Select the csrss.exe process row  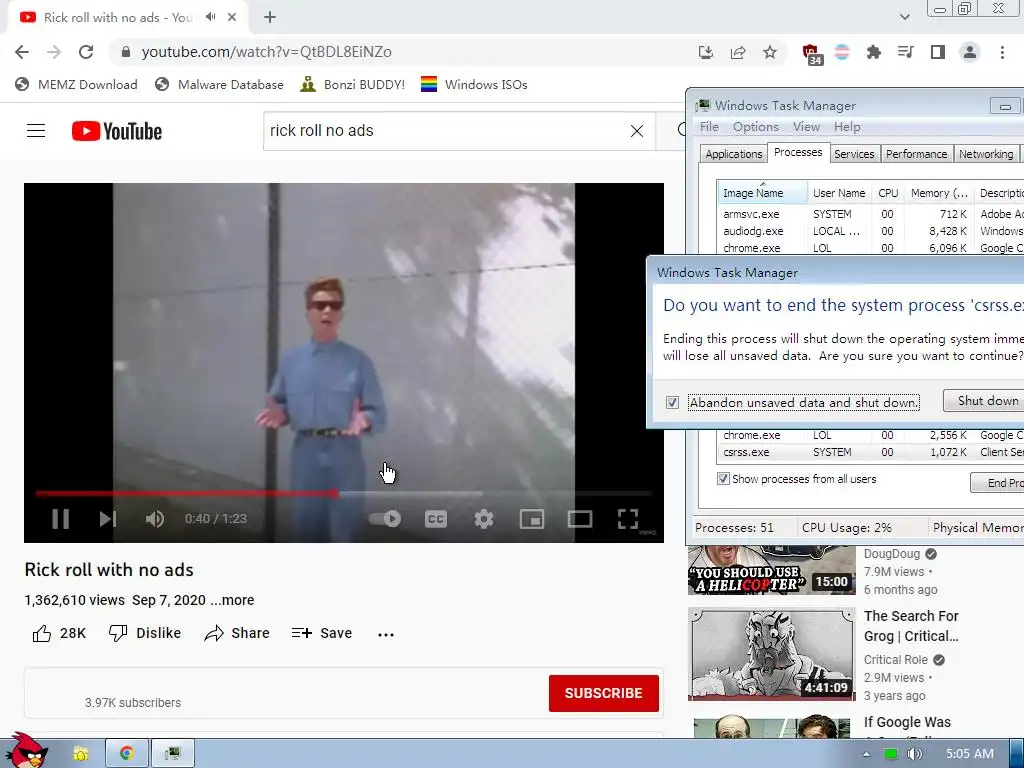(x=871, y=452)
